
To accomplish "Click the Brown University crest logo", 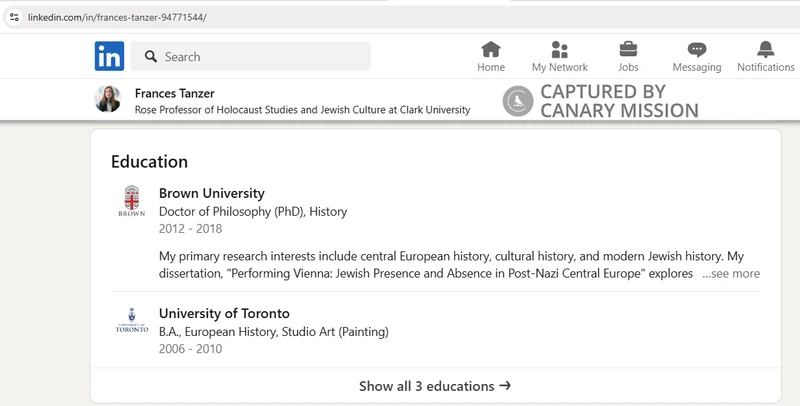I will coord(131,201).
